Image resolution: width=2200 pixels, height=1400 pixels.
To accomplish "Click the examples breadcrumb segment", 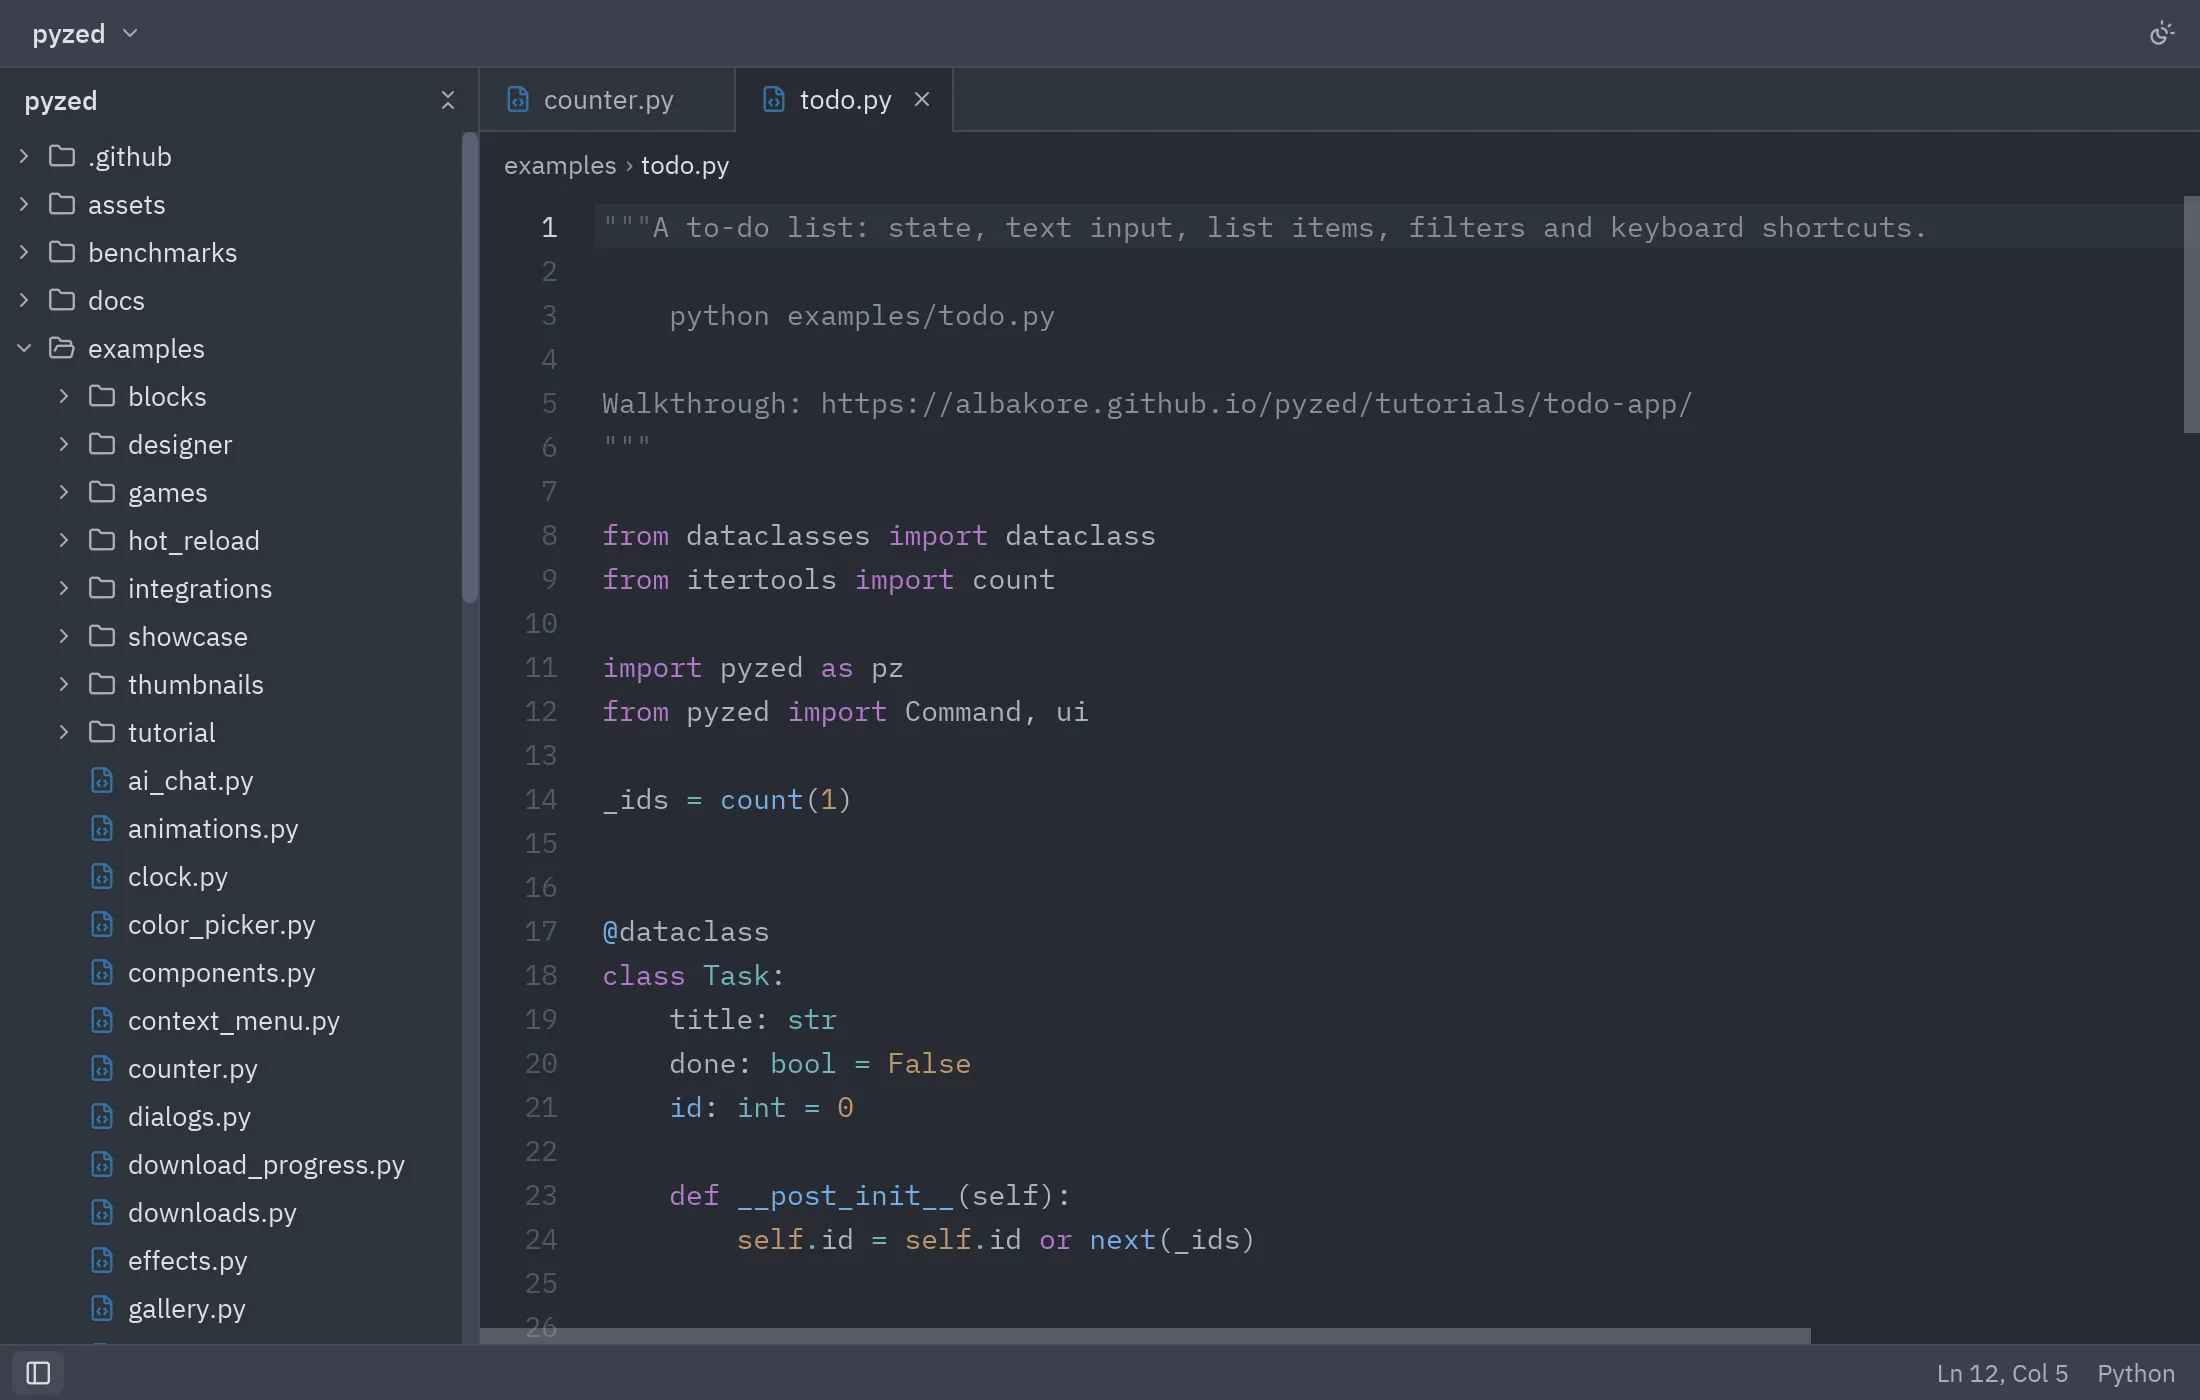I will 560,165.
